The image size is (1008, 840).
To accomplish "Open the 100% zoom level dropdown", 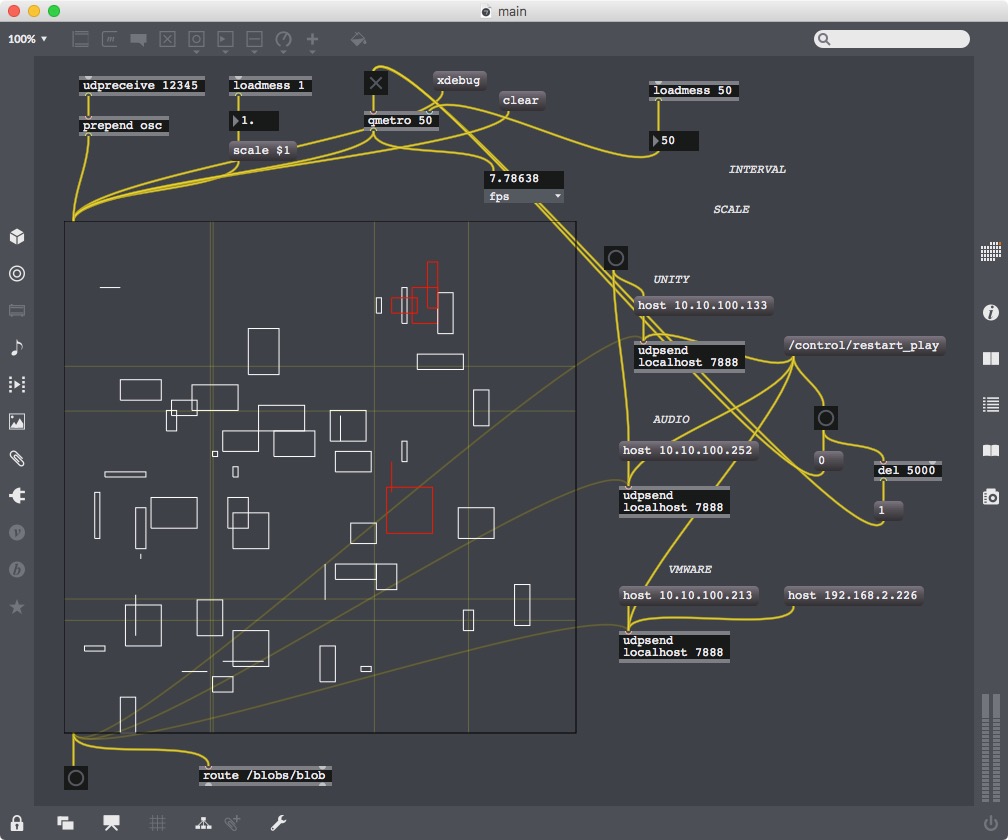I will [28, 39].
